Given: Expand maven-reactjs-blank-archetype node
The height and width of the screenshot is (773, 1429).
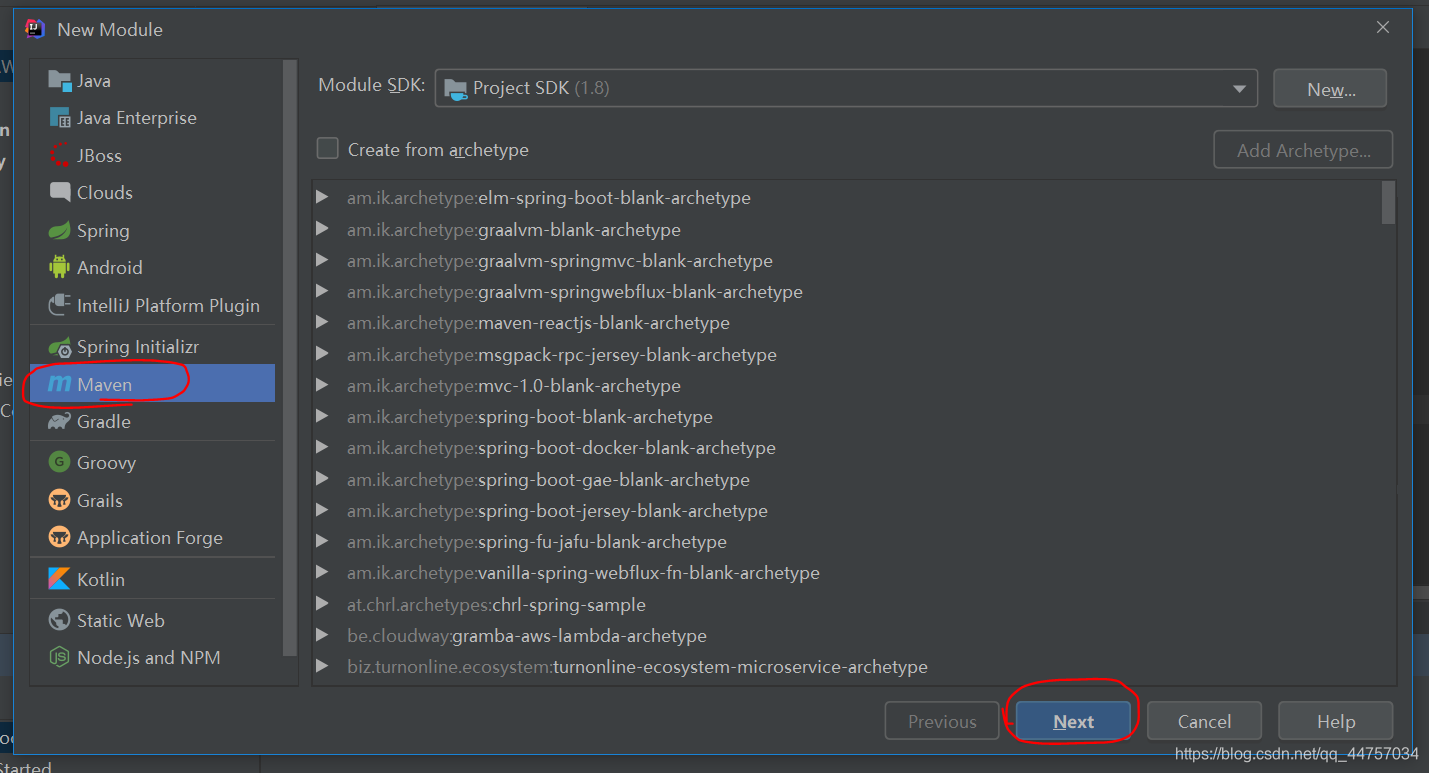Looking at the screenshot, I should point(322,322).
